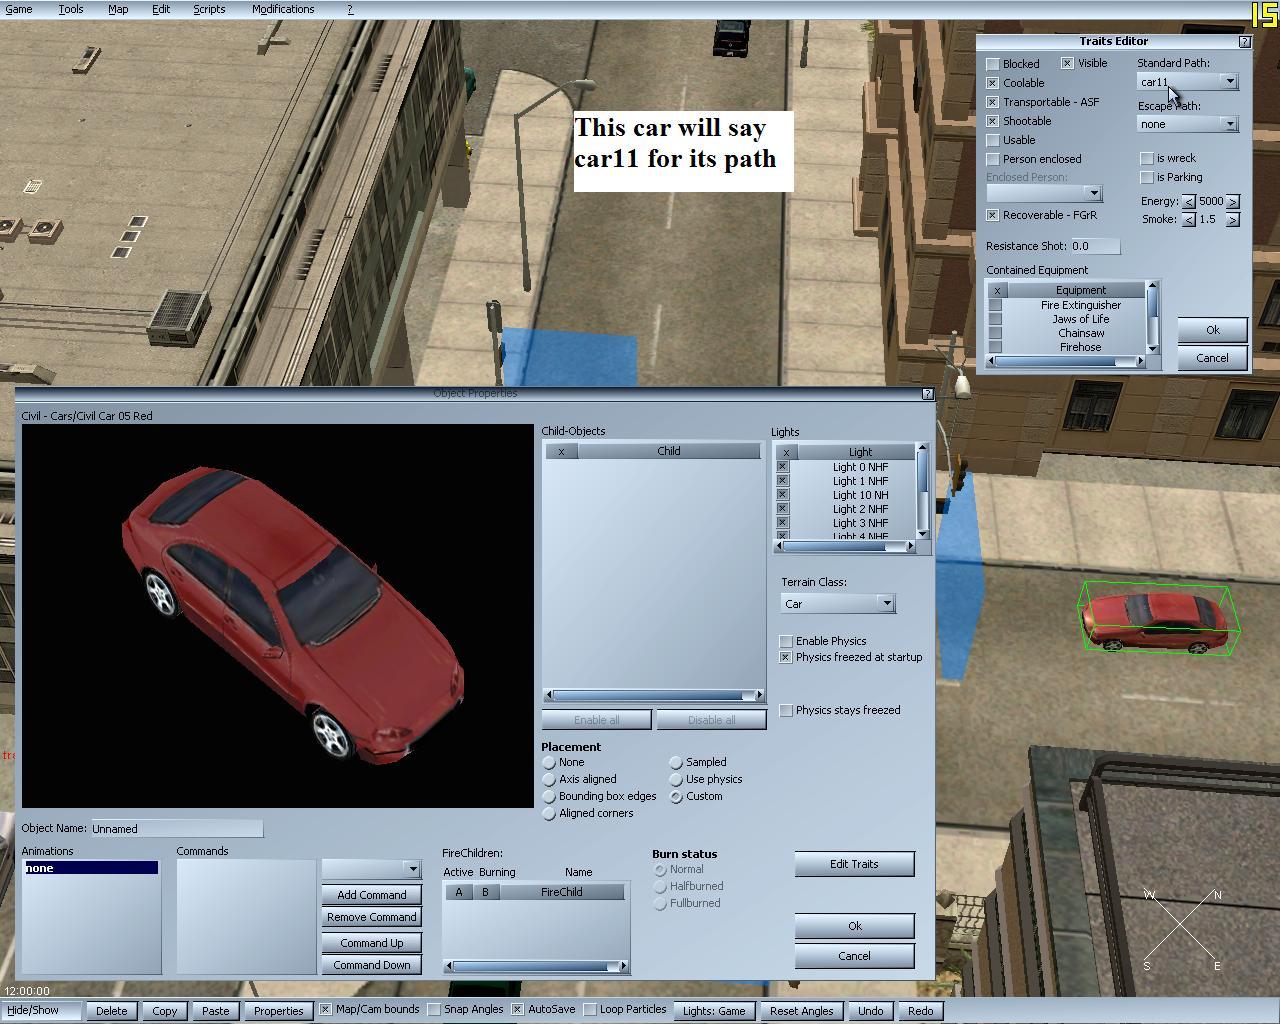The width and height of the screenshot is (1280, 1024).
Task: Select None placement option
Action: pyautogui.click(x=549, y=762)
